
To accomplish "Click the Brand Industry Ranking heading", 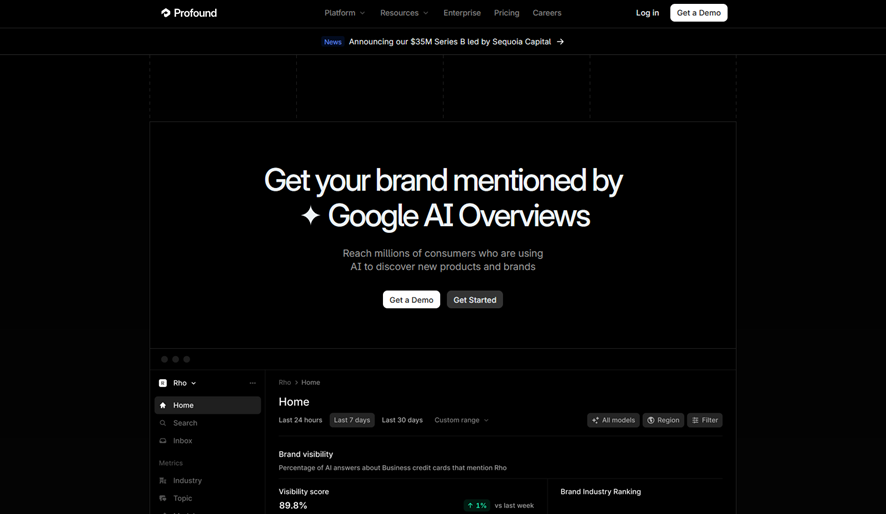I will click(601, 492).
